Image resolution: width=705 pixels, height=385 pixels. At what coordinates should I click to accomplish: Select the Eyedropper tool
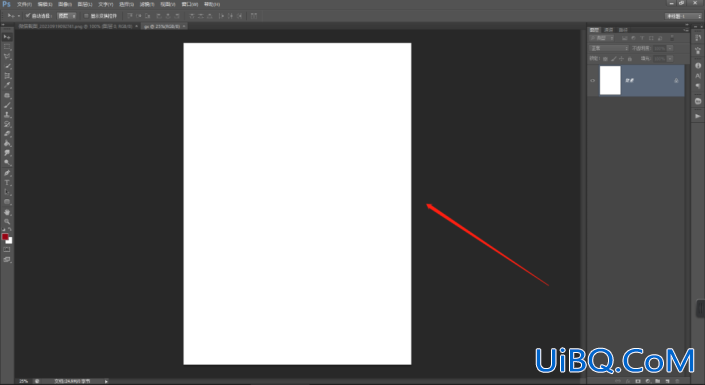click(7, 85)
